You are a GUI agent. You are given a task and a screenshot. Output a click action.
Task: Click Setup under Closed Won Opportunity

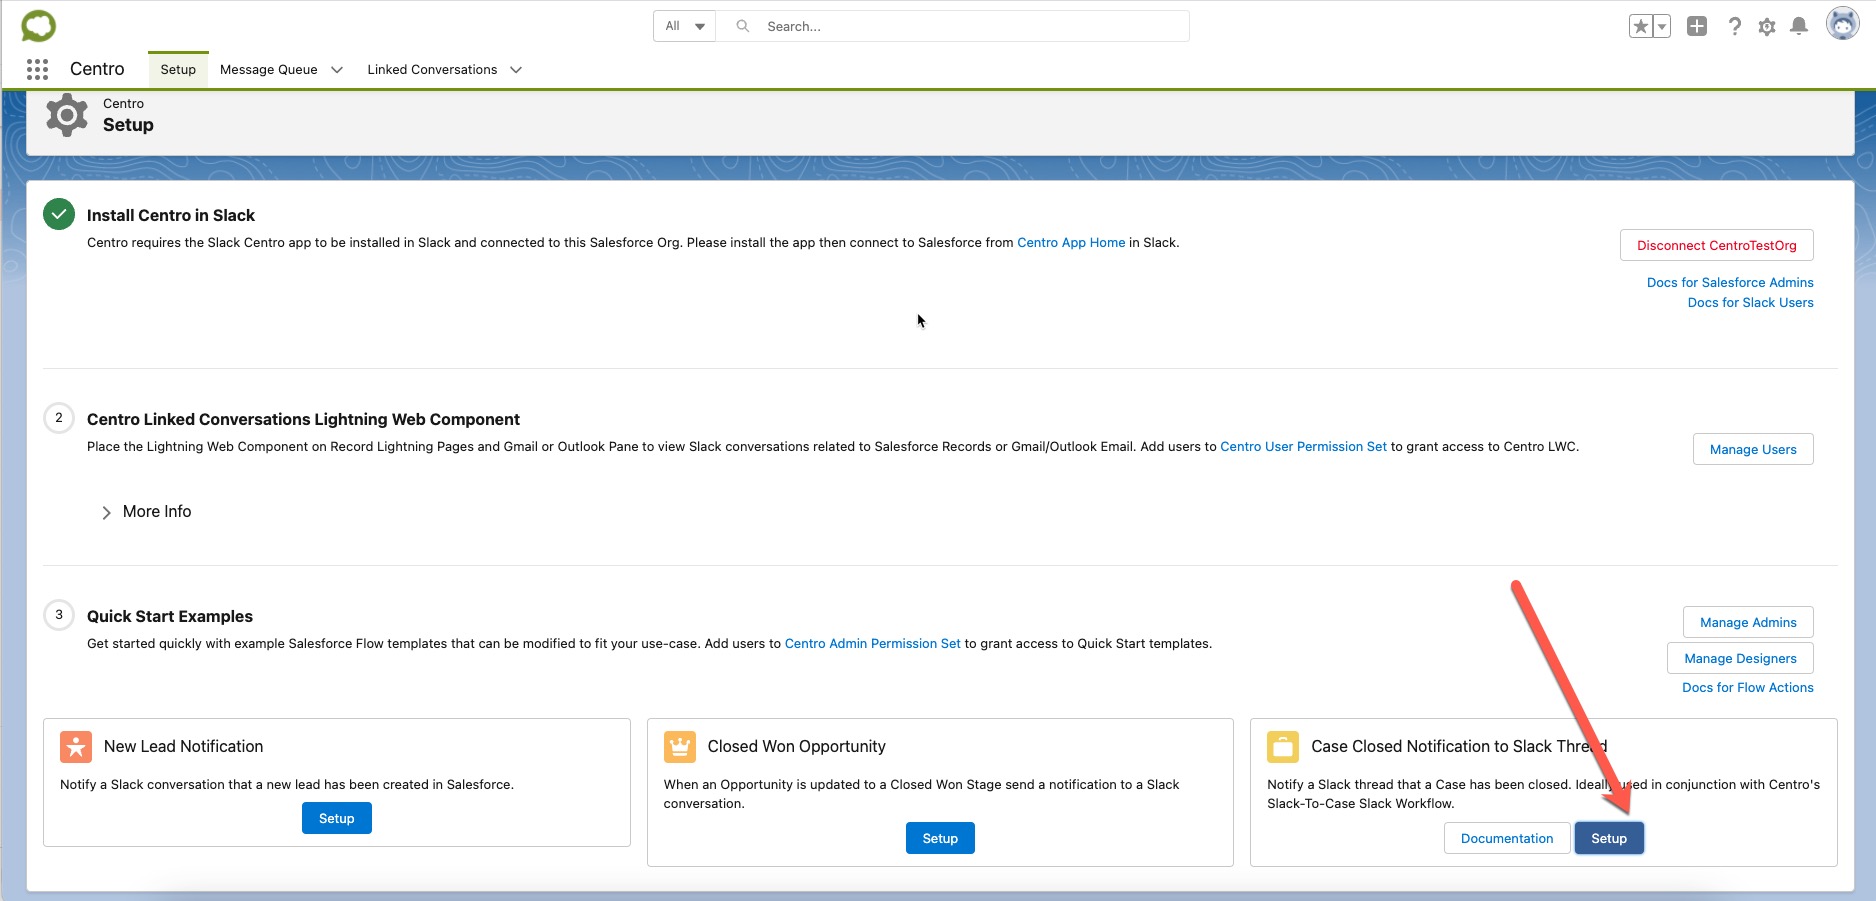(940, 838)
